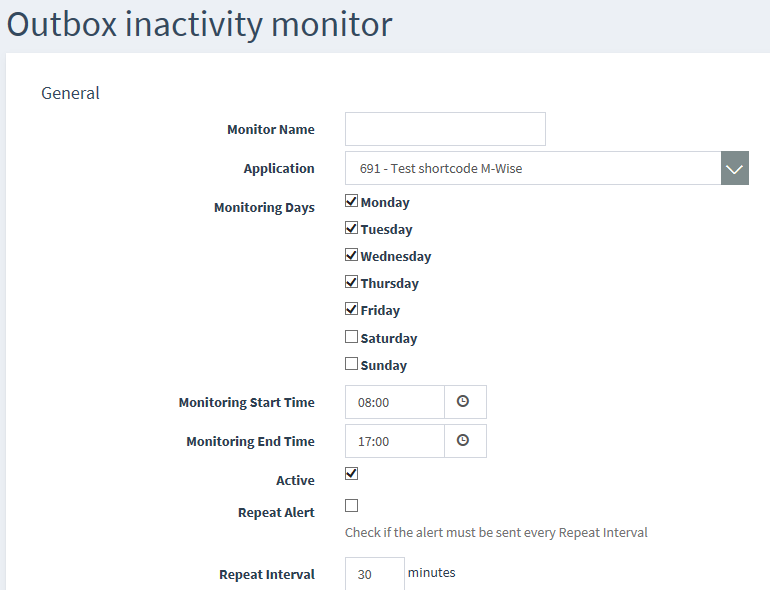Expand the Application dropdown arrow

coord(735,168)
